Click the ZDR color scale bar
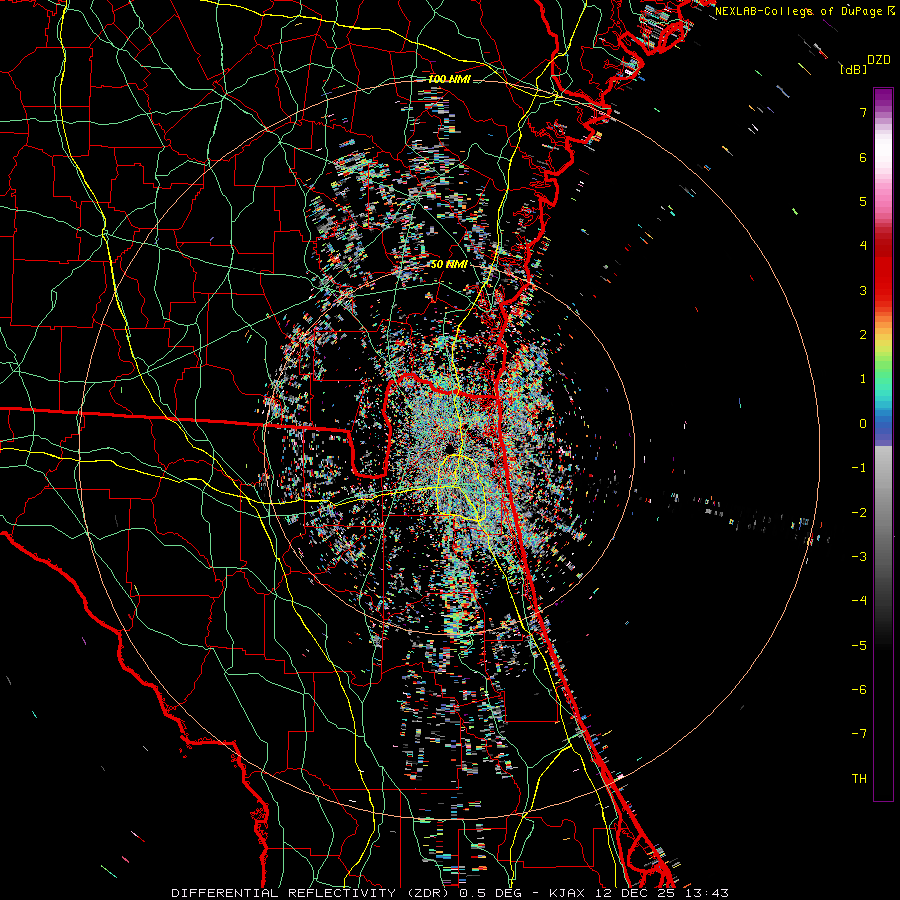This screenshot has width=900, height=900. [x=883, y=444]
